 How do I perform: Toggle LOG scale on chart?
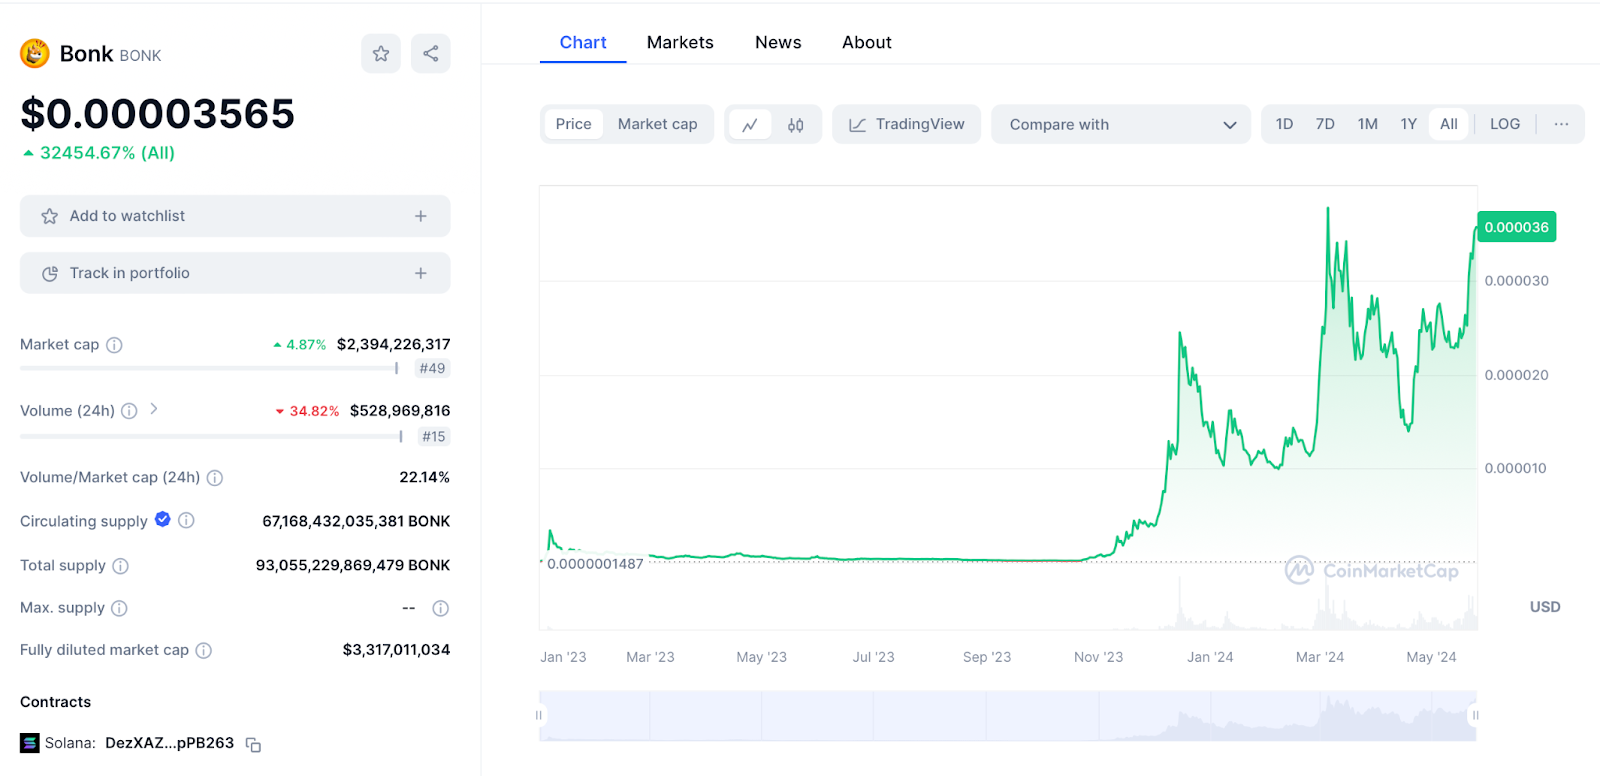[x=1505, y=124]
